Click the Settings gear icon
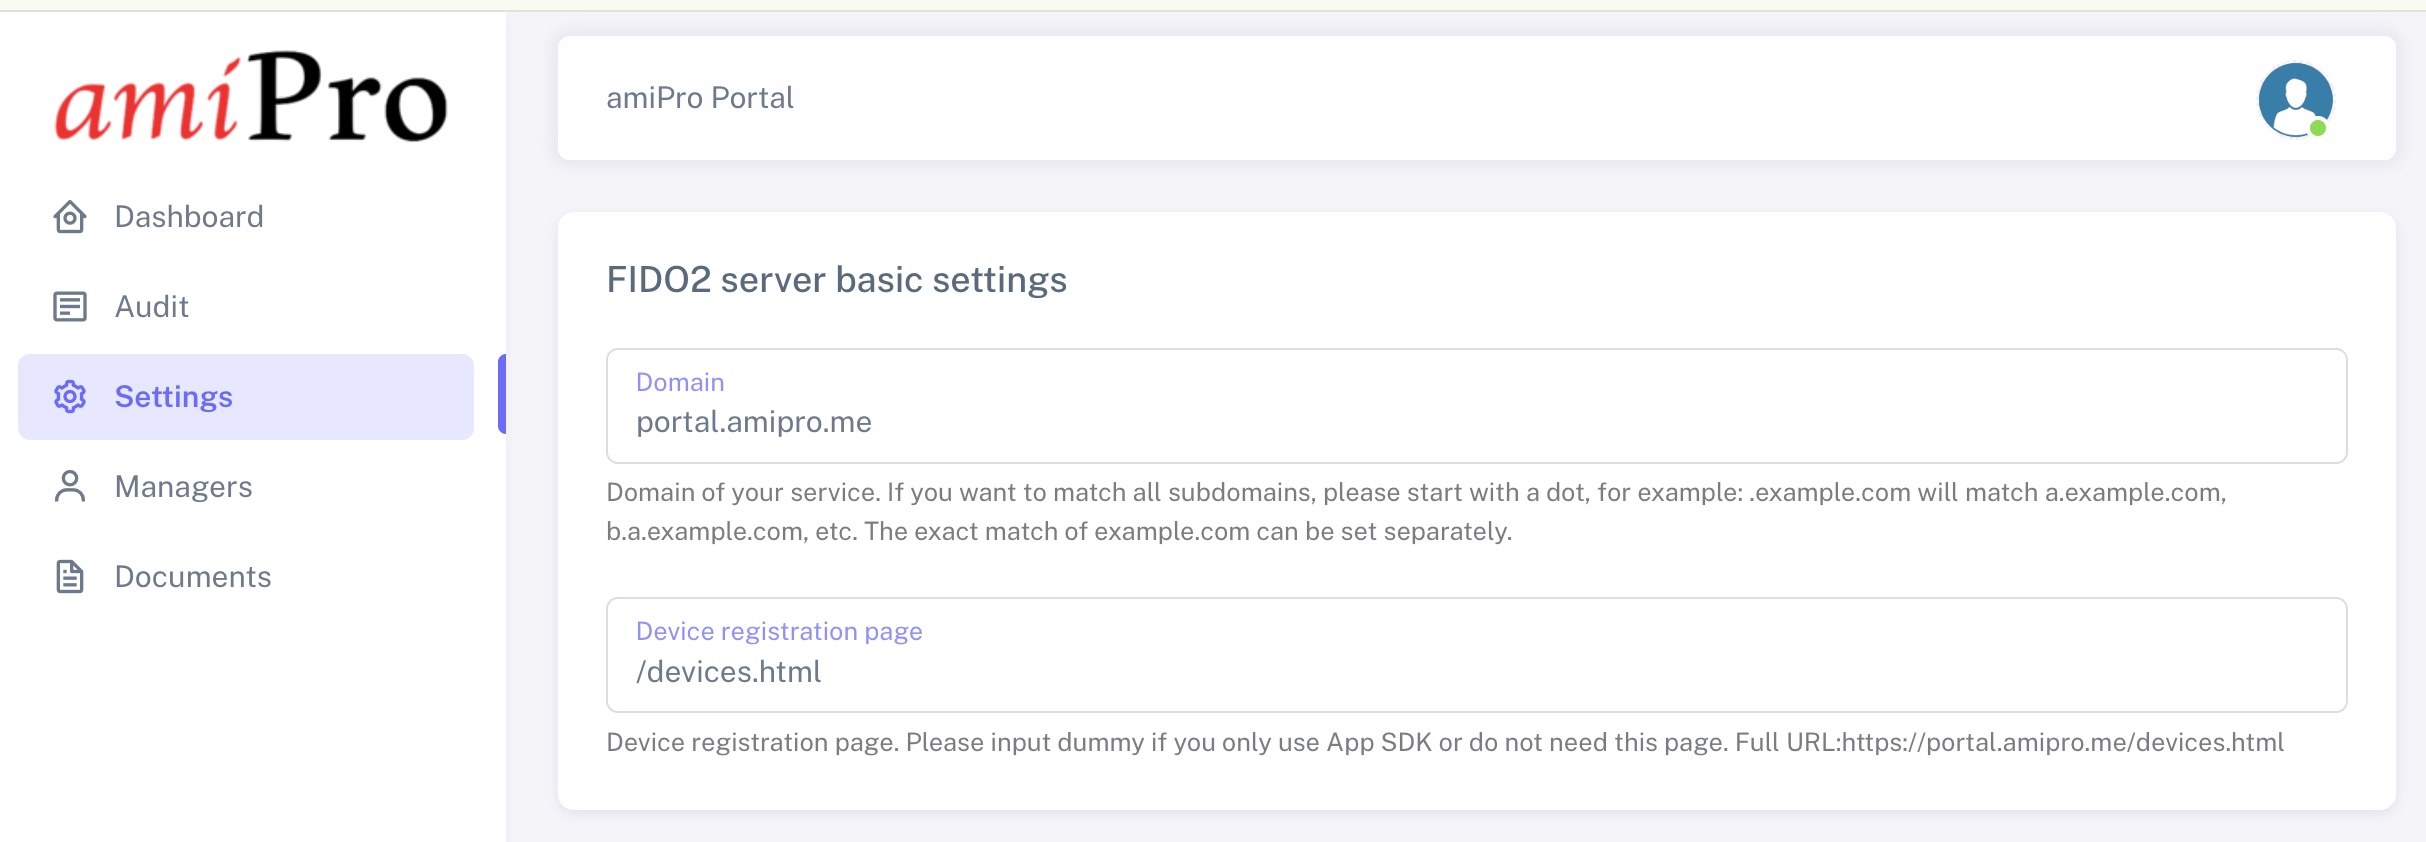The image size is (2426, 842). [x=70, y=397]
